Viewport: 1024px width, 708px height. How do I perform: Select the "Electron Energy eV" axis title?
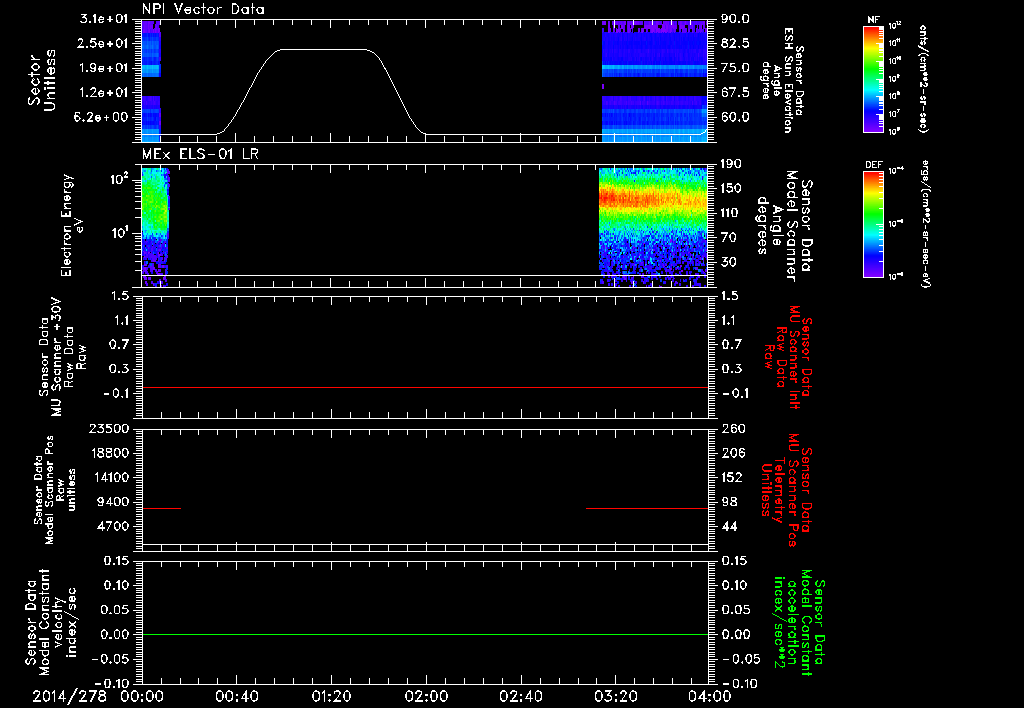(x=72, y=225)
